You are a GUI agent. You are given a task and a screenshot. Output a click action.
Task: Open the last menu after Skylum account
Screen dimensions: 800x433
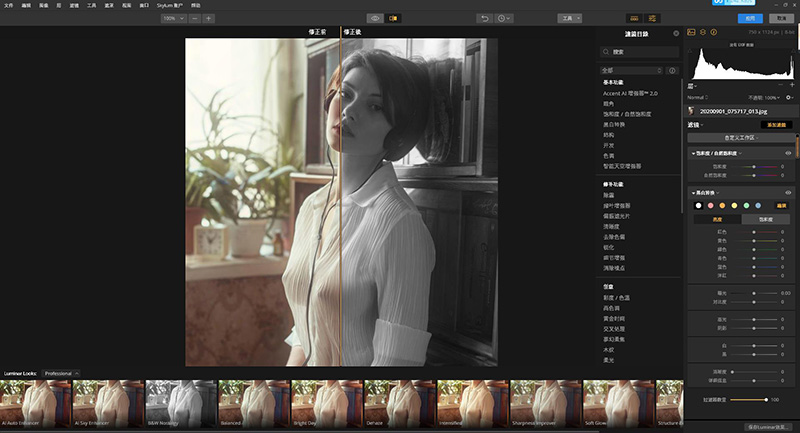[x=195, y=5]
